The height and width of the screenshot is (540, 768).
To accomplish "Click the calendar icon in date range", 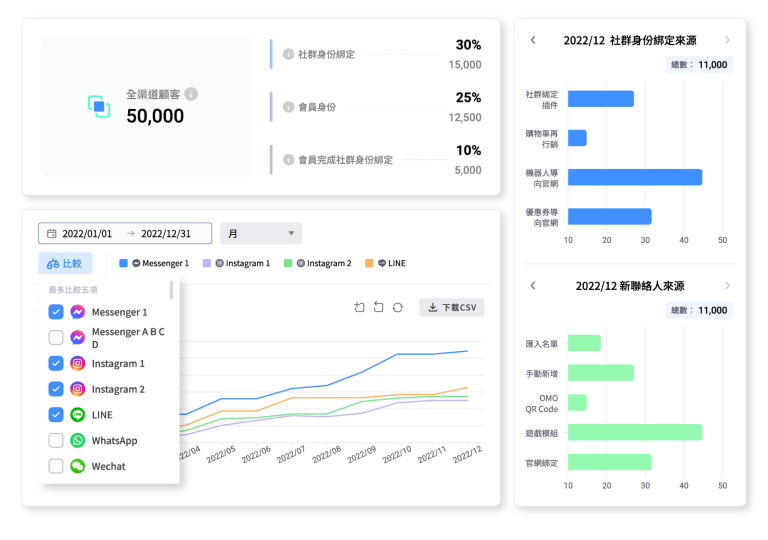I will click(51, 234).
